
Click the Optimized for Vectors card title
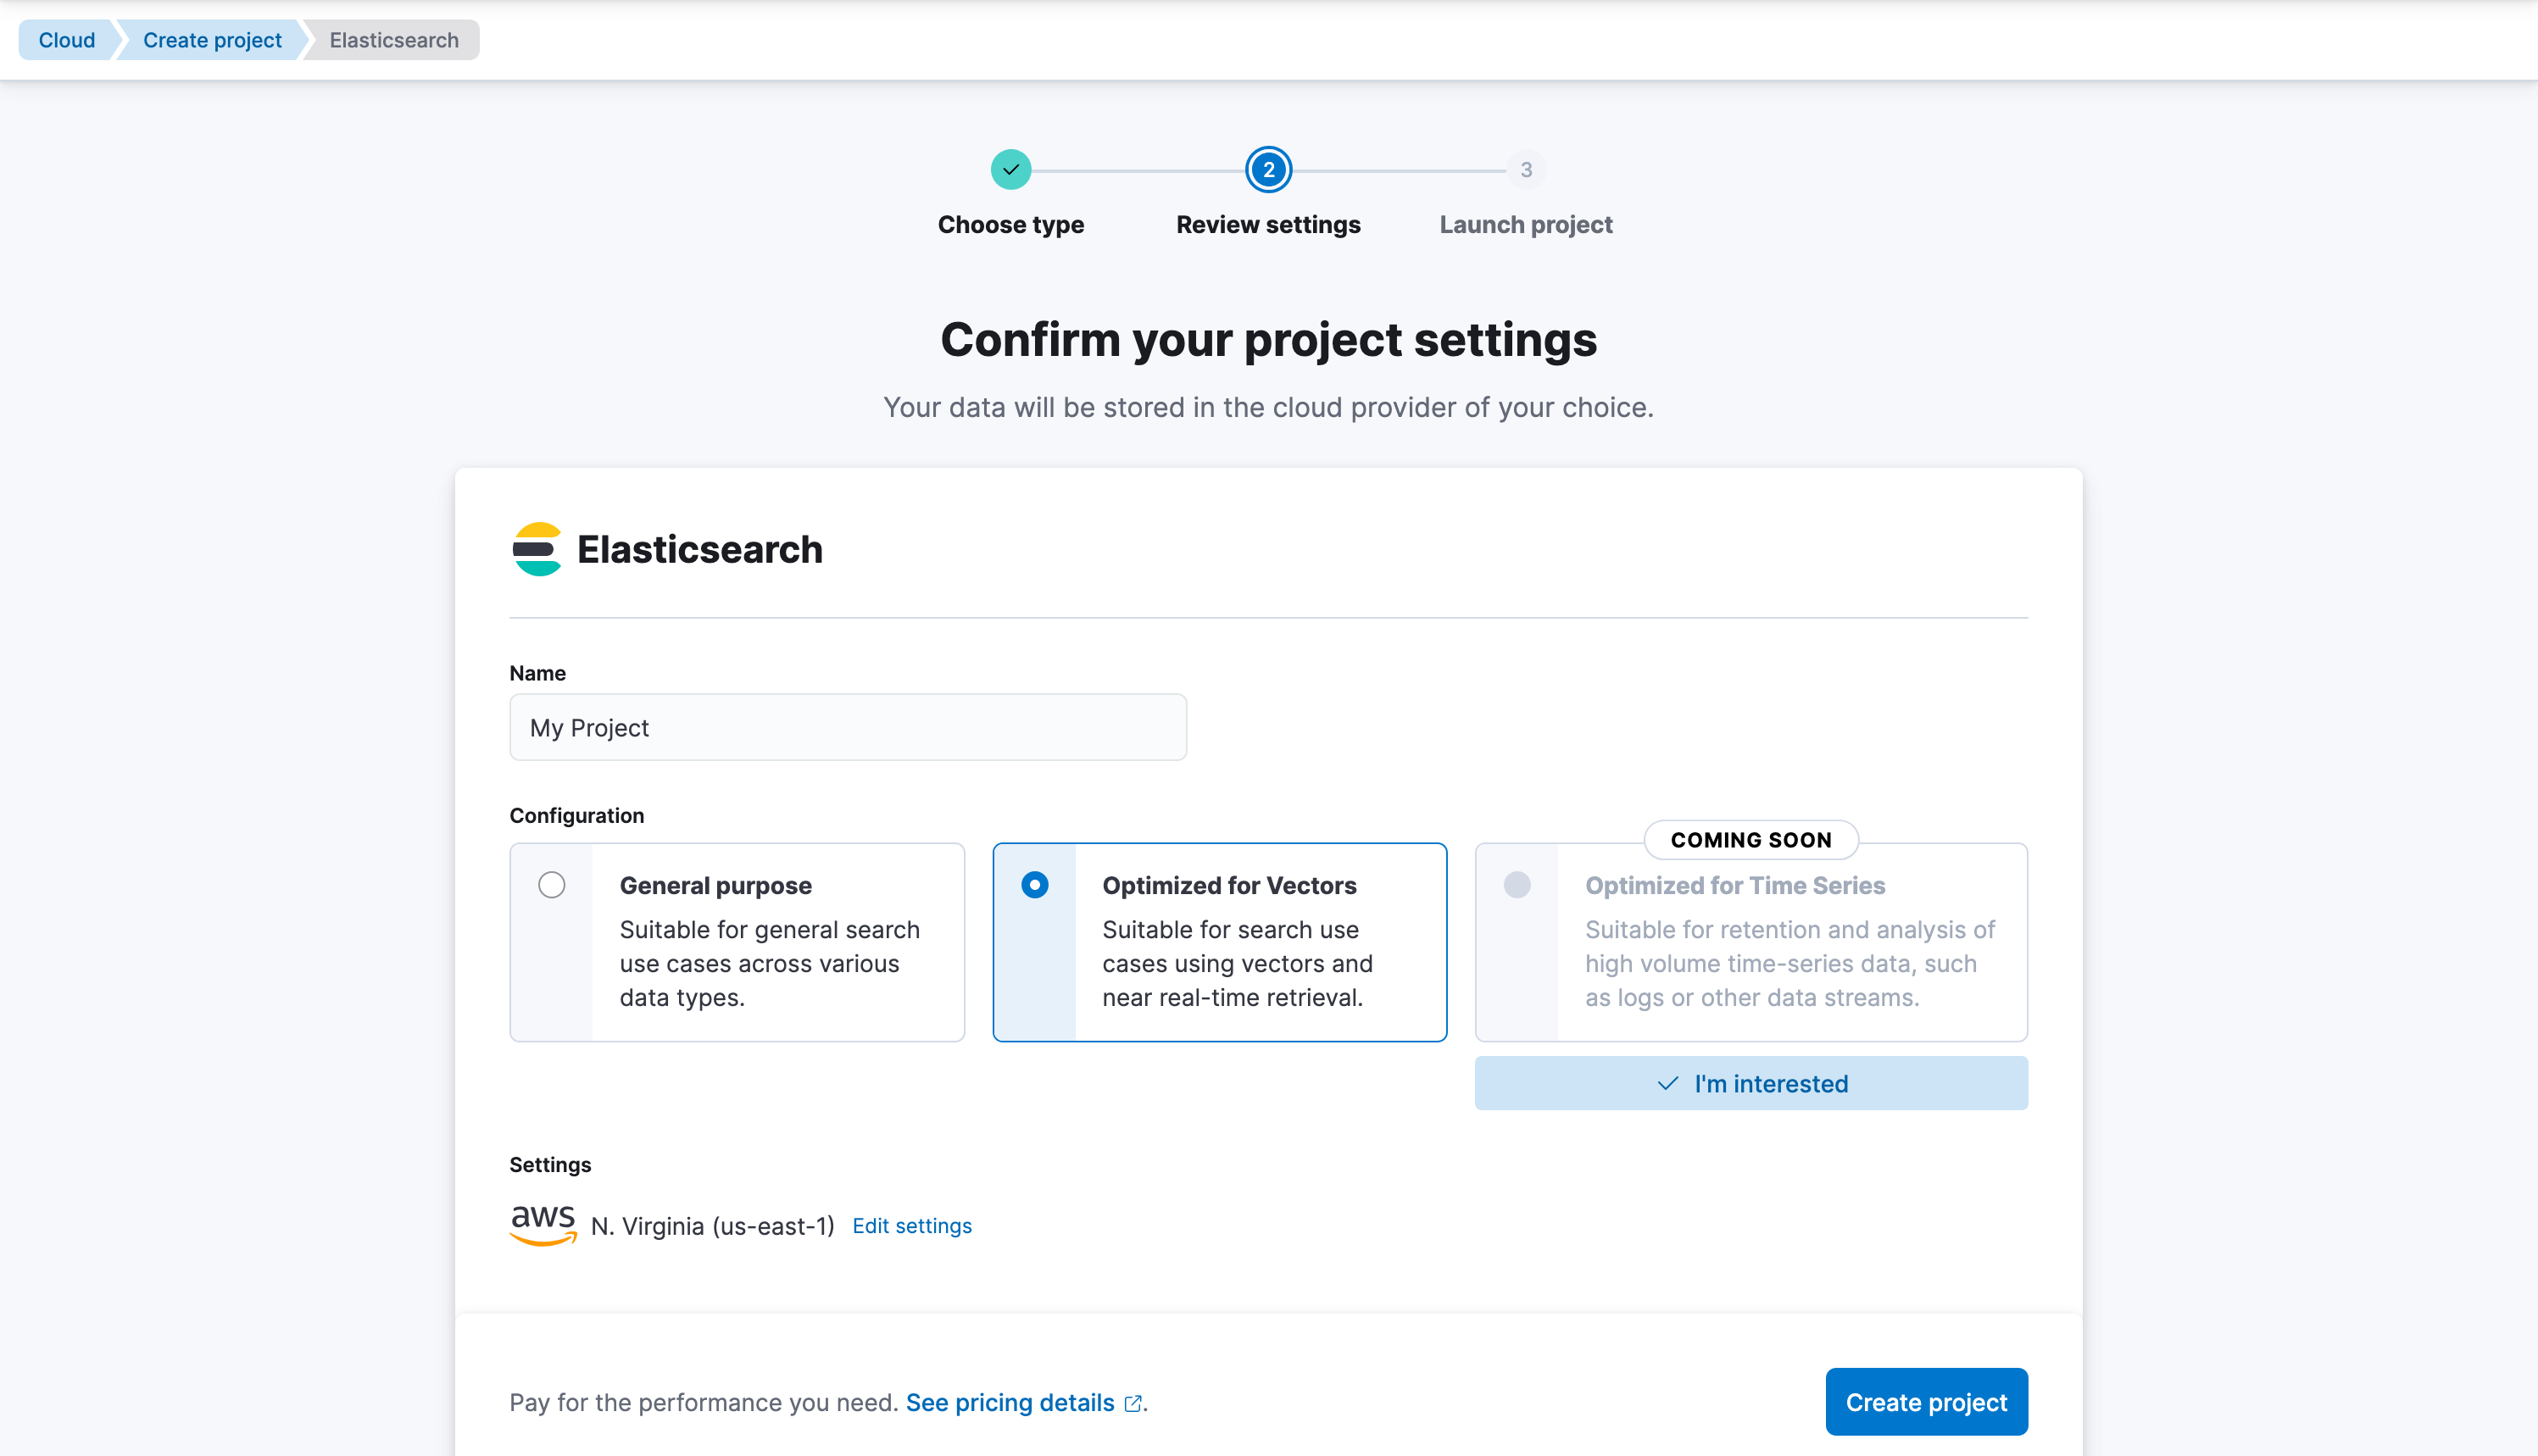pyautogui.click(x=1229, y=886)
